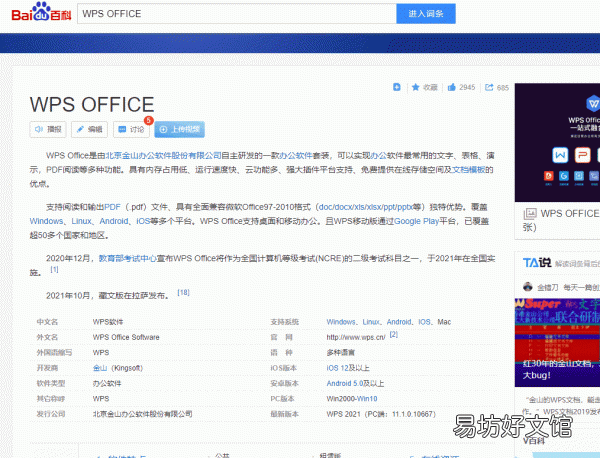This screenshot has height=458, width=600.
Task: Click the blue 进入词条 button
Action: (x=426, y=14)
